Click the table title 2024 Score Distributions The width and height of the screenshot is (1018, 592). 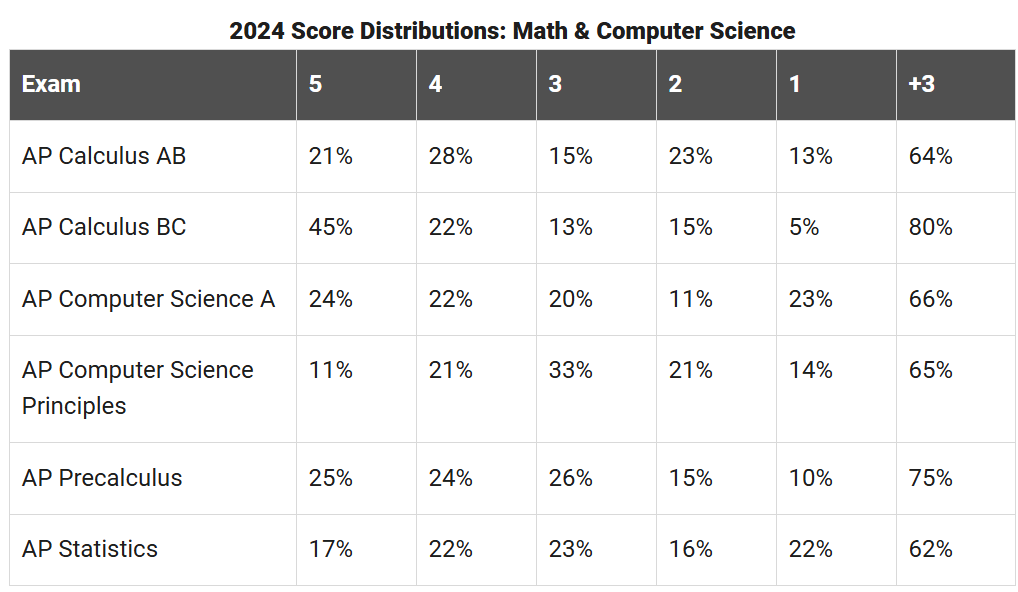coord(512,31)
